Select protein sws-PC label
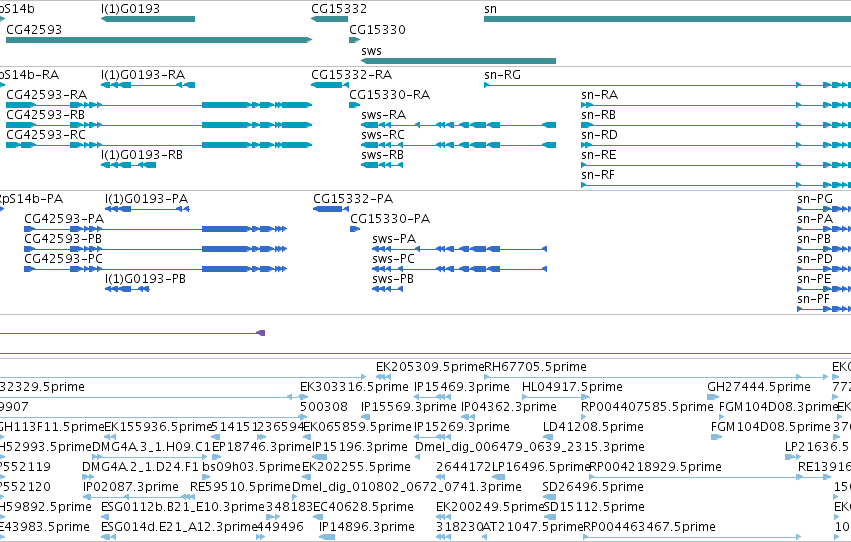 click(x=393, y=259)
